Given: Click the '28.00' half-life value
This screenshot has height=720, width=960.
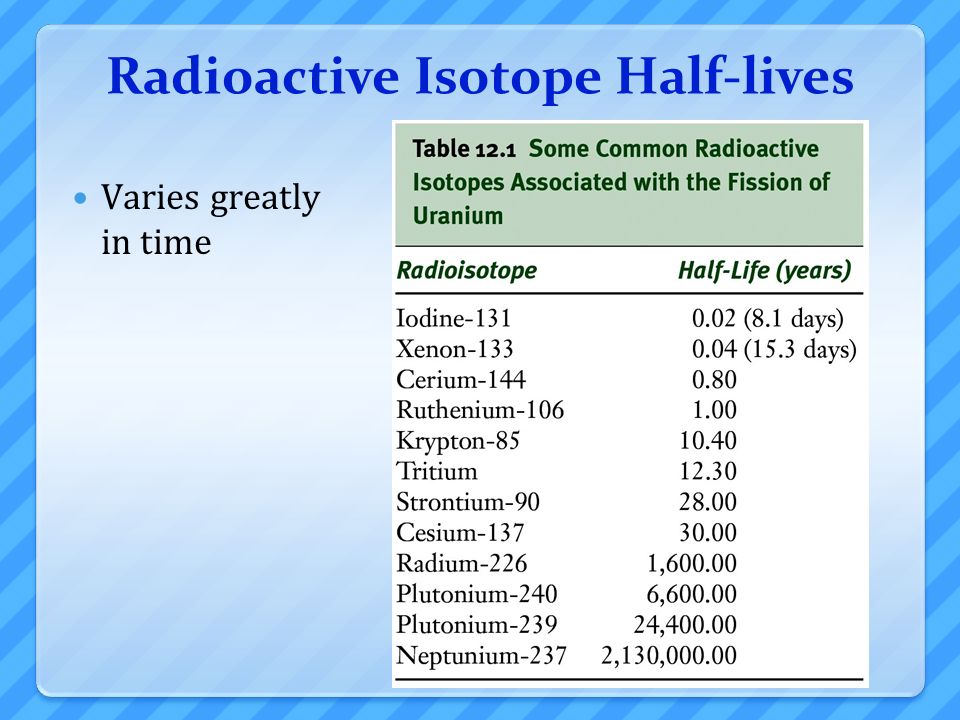Looking at the screenshot, I should 708,502.
